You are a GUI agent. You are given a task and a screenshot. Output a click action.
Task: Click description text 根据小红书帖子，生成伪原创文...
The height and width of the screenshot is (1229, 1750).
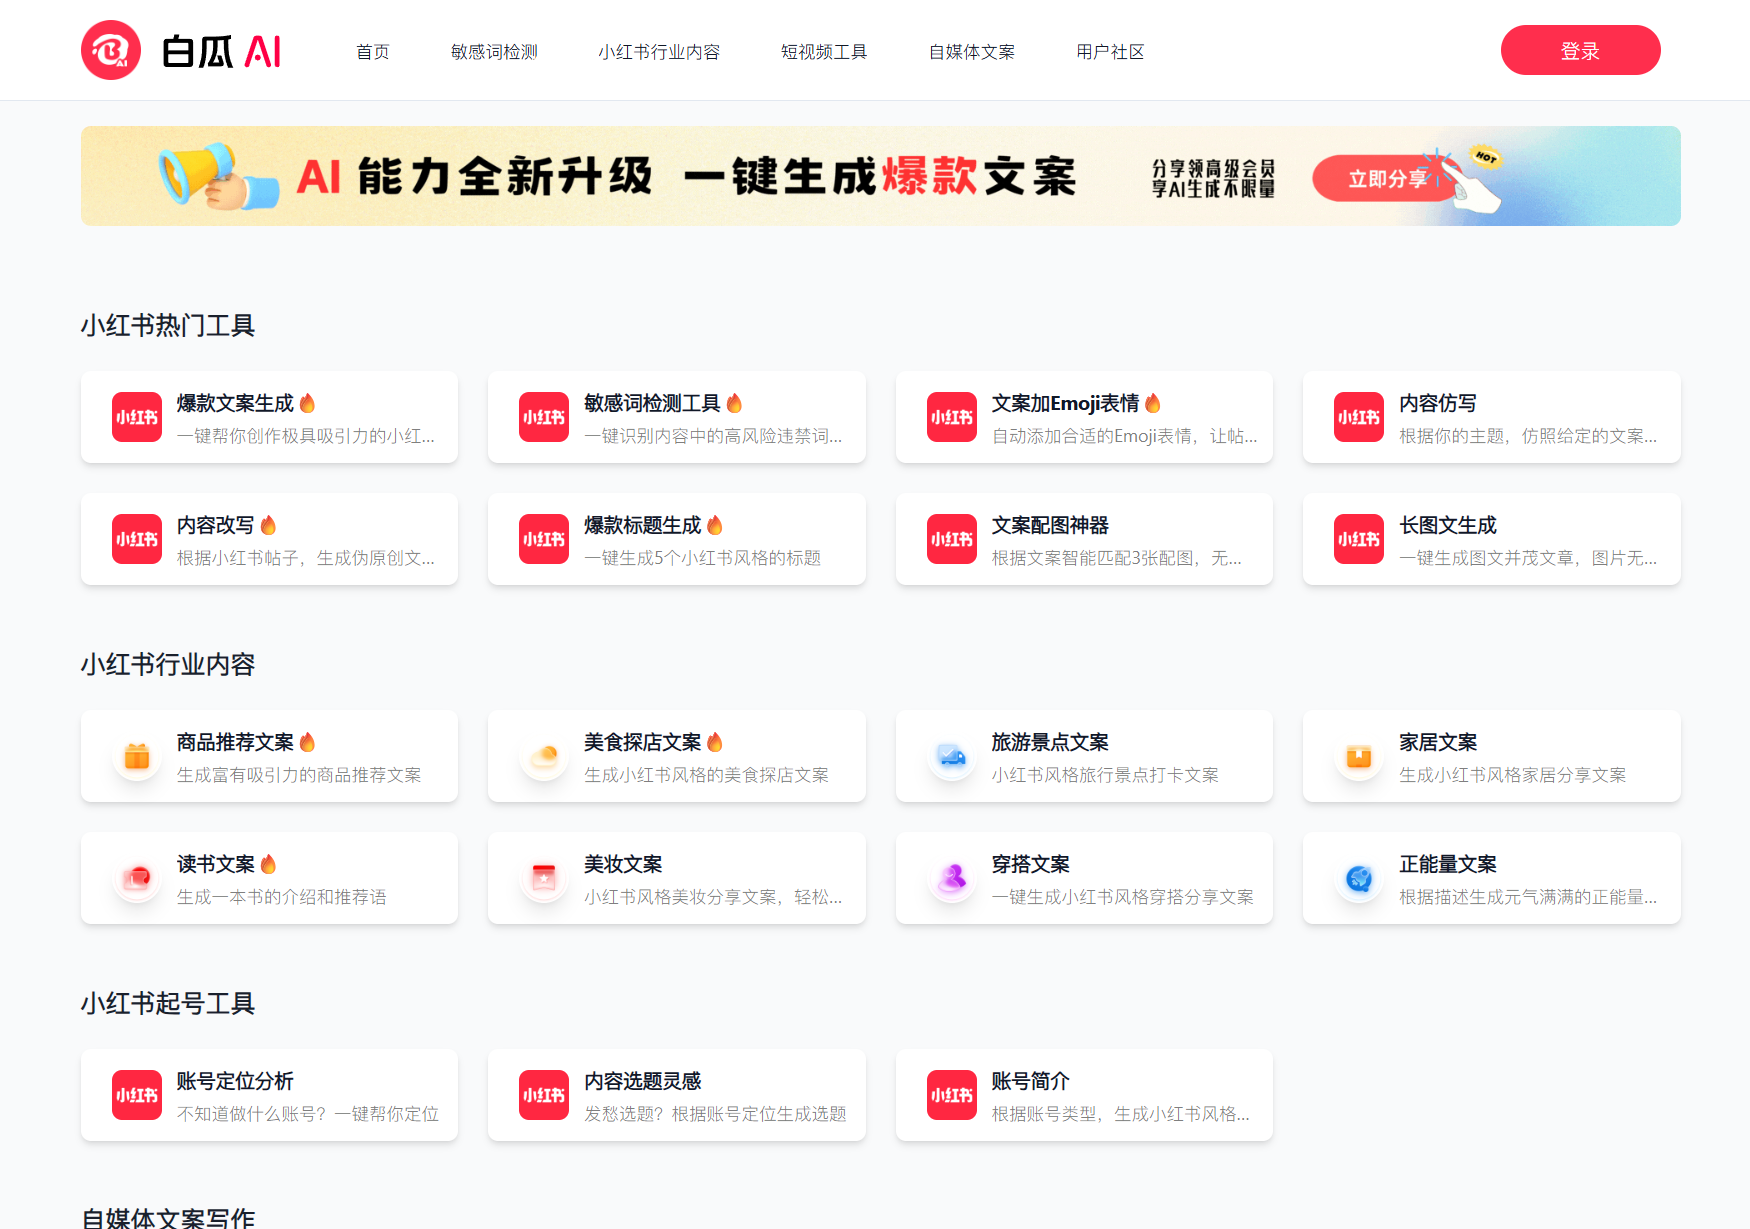click(305, 558)
